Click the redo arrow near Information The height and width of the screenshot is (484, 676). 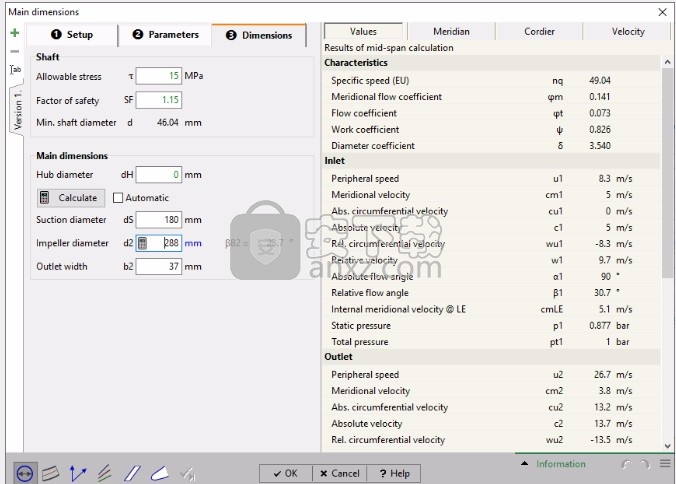point(645,464)
